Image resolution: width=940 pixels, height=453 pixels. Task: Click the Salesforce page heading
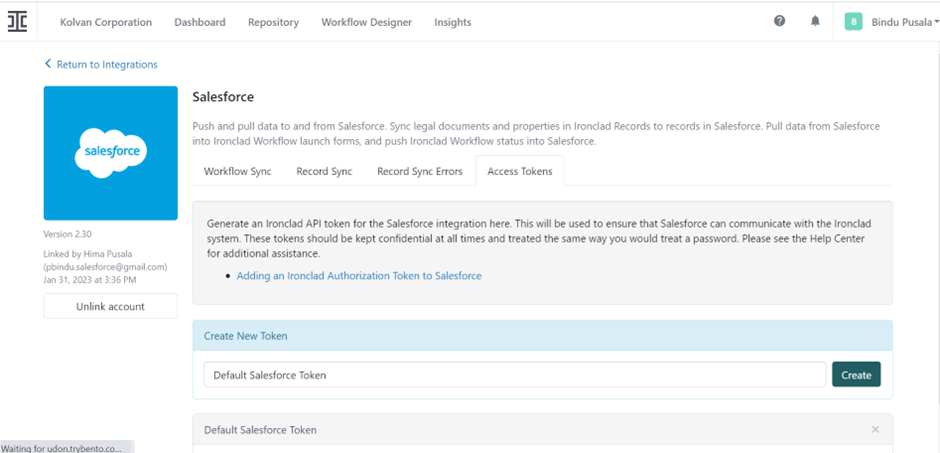[x=223, y=97]
